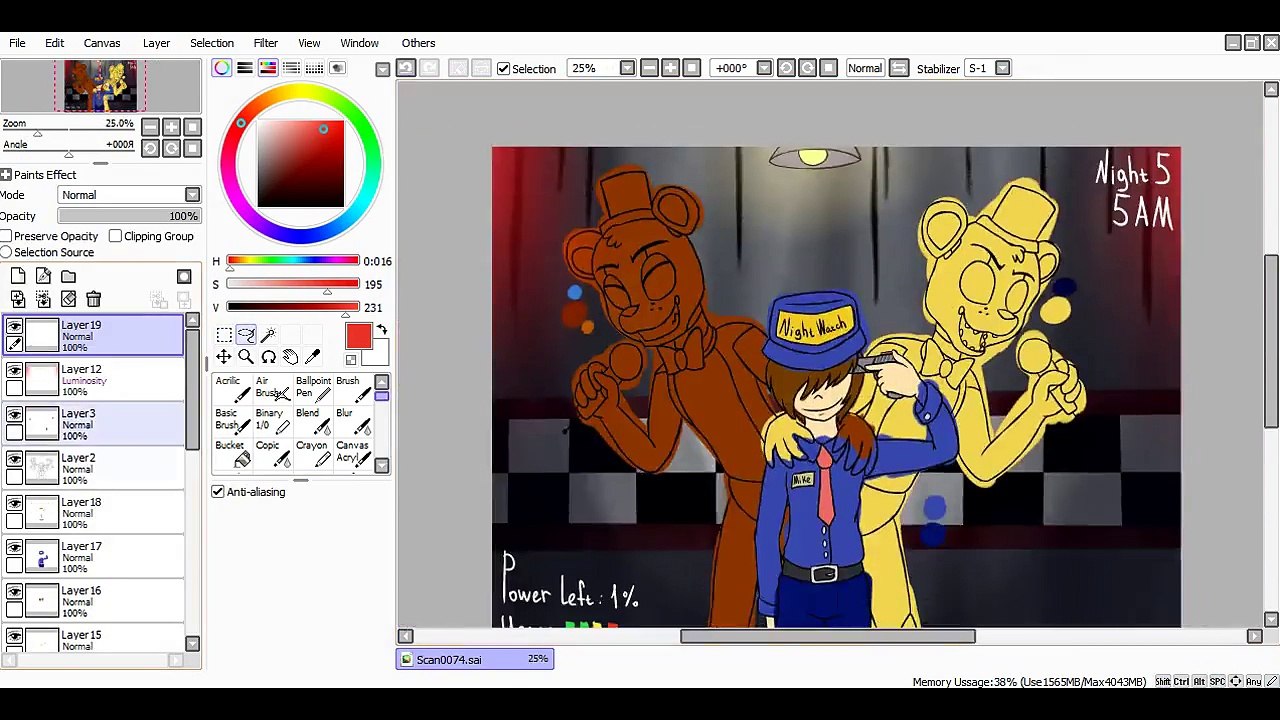Open the color panel options arrow
Image resolution: width=1280 pixels, height=720 pixels.
pos(382,69)
